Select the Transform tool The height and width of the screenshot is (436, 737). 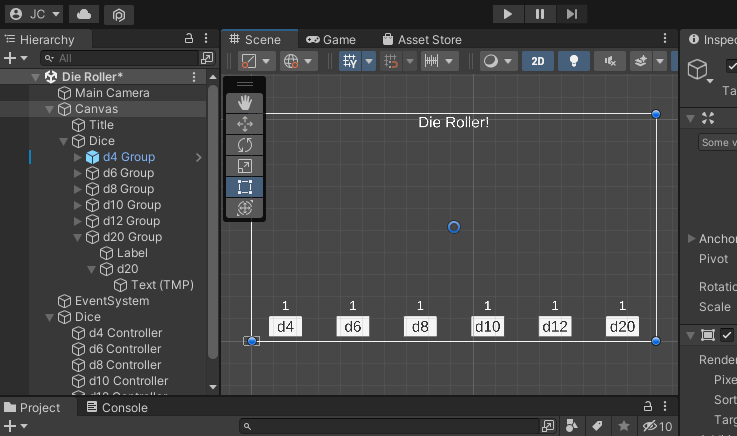245,208
